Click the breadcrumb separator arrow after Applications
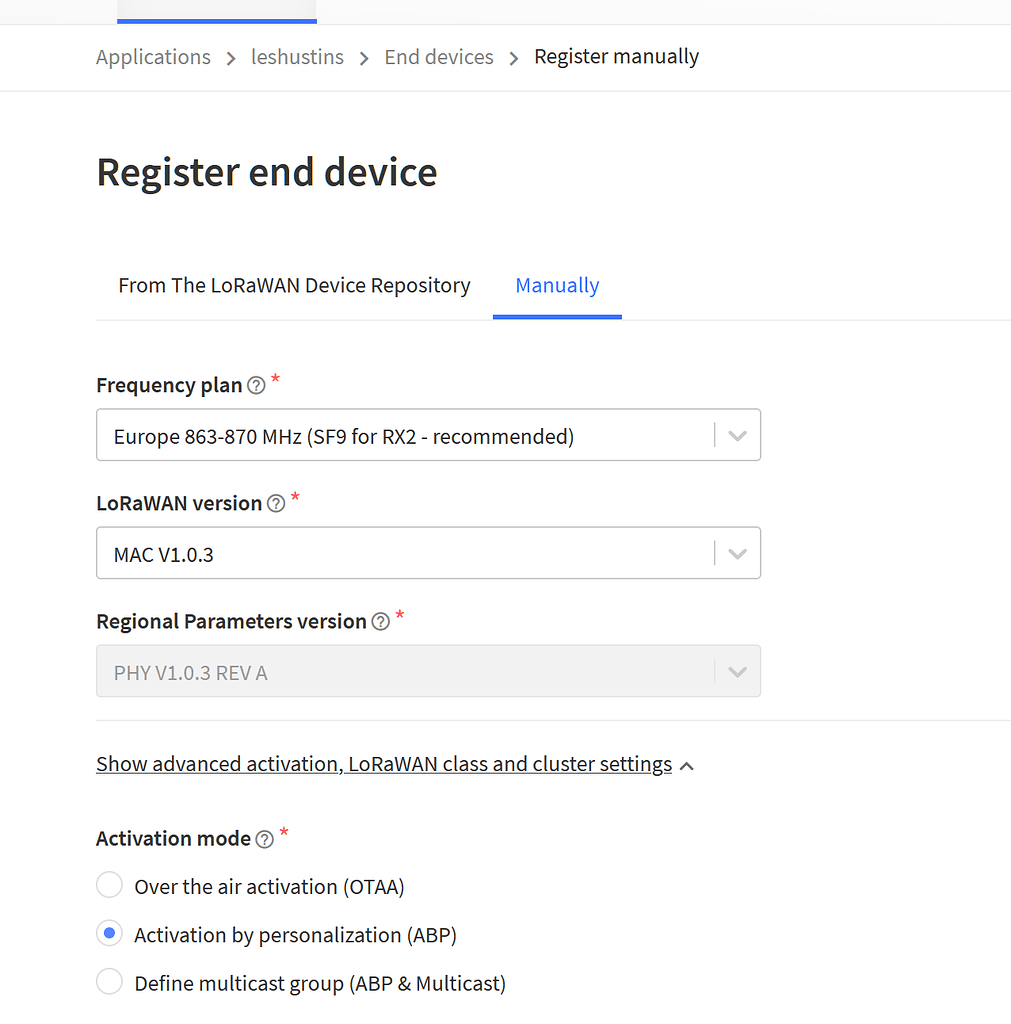 pos(229,57)
